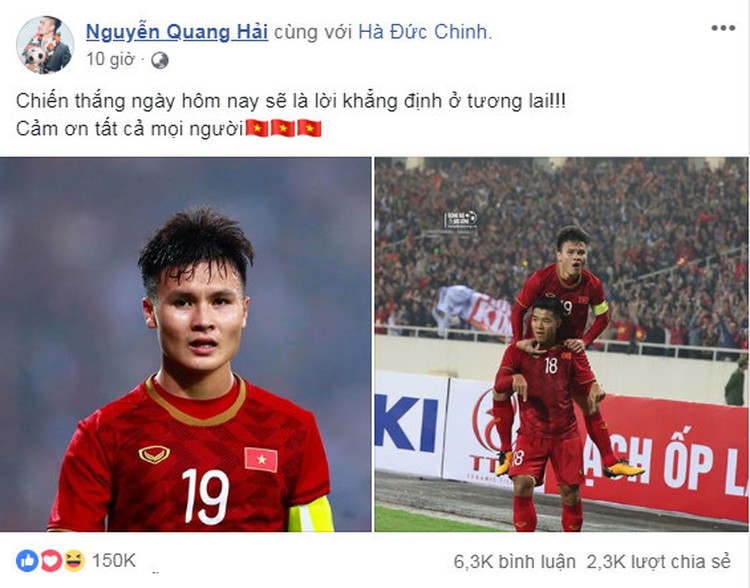This screenshot has width=750, height=588.
Task: Open the post options three-dot menu
Action: [723, 28]
